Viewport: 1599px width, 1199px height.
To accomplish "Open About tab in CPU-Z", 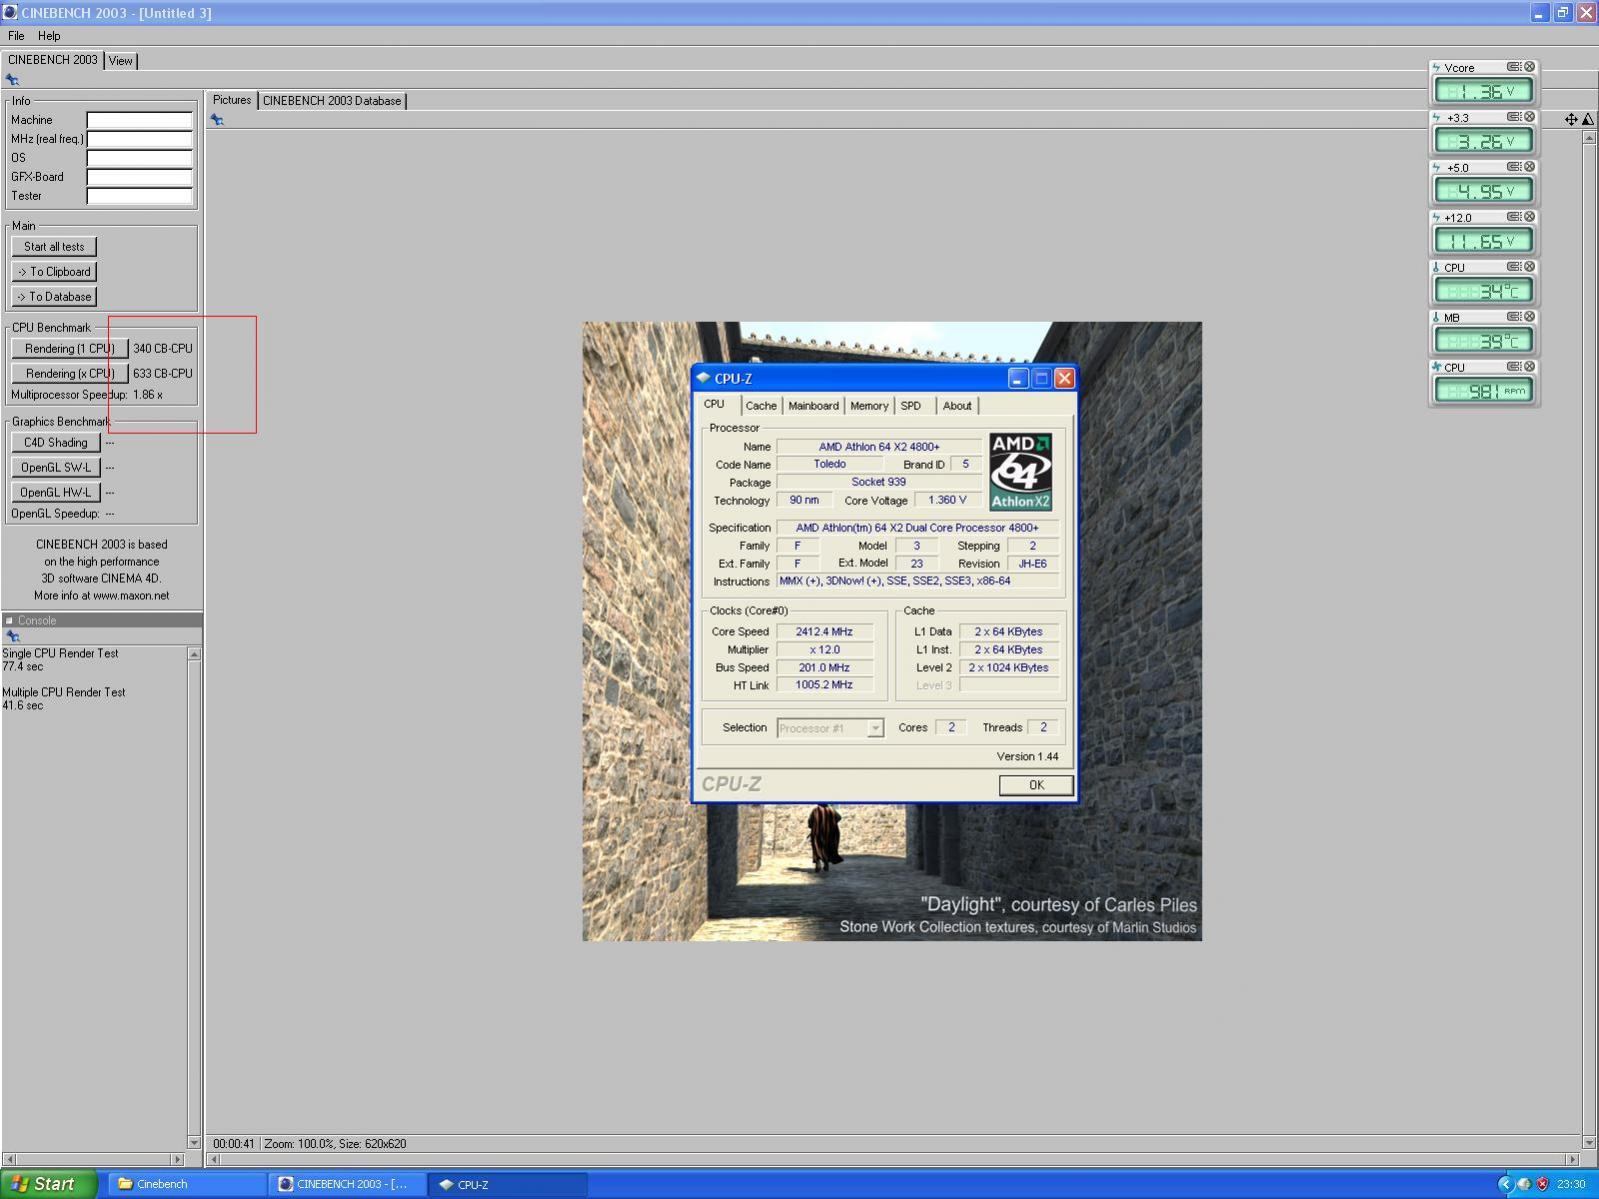I will 957,406.
